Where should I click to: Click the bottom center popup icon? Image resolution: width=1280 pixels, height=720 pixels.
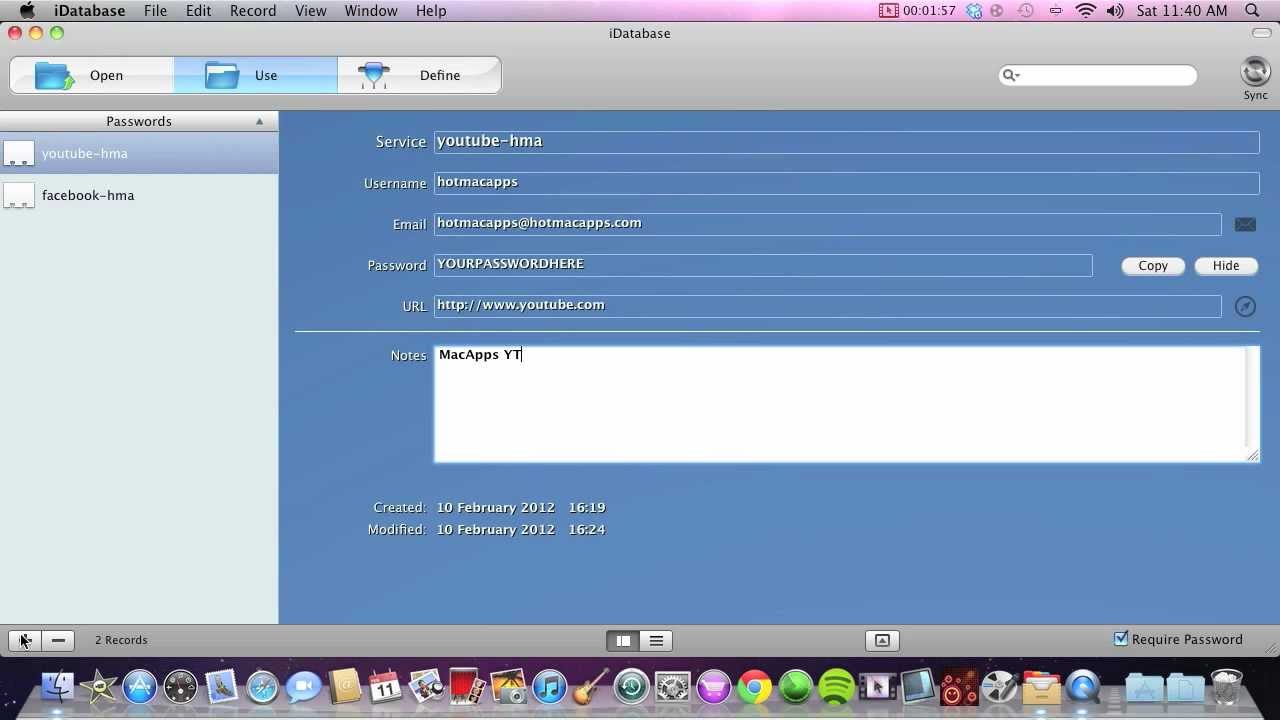point(882,640)
